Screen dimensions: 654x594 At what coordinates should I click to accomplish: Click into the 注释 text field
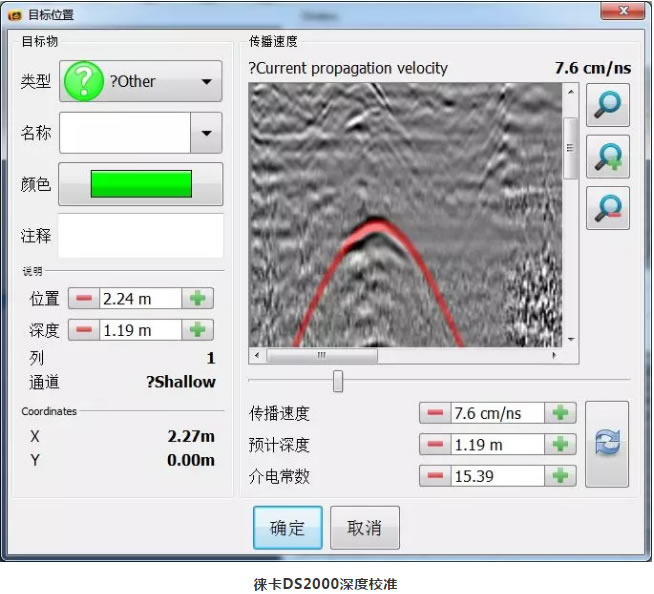pos(140,236)
